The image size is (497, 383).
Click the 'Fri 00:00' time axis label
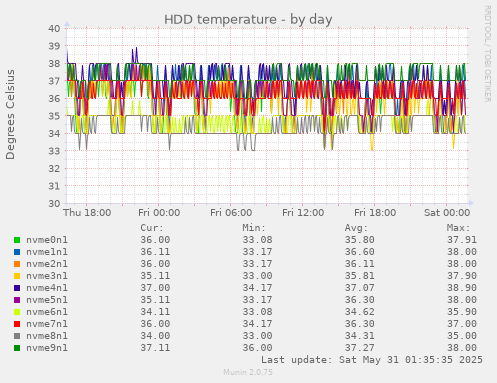coord(159,213)
